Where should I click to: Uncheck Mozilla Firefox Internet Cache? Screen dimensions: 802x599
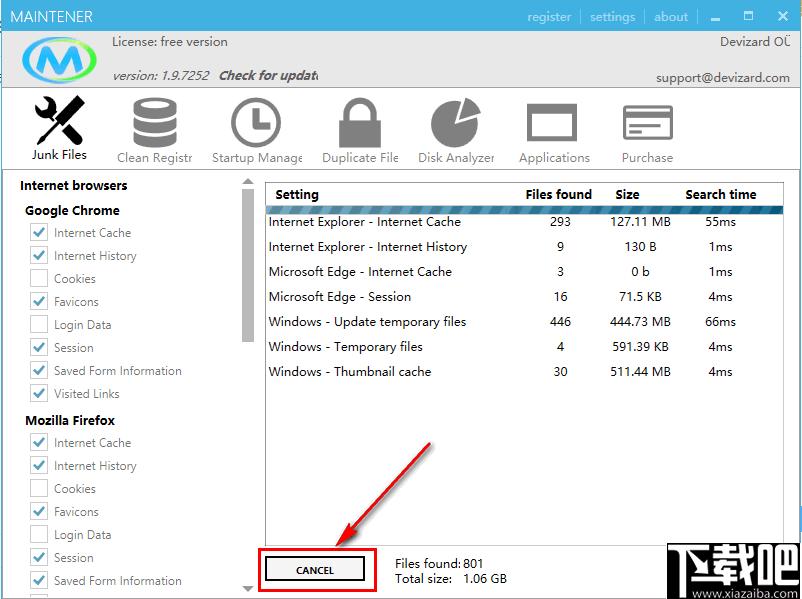[x=39, y=442]
